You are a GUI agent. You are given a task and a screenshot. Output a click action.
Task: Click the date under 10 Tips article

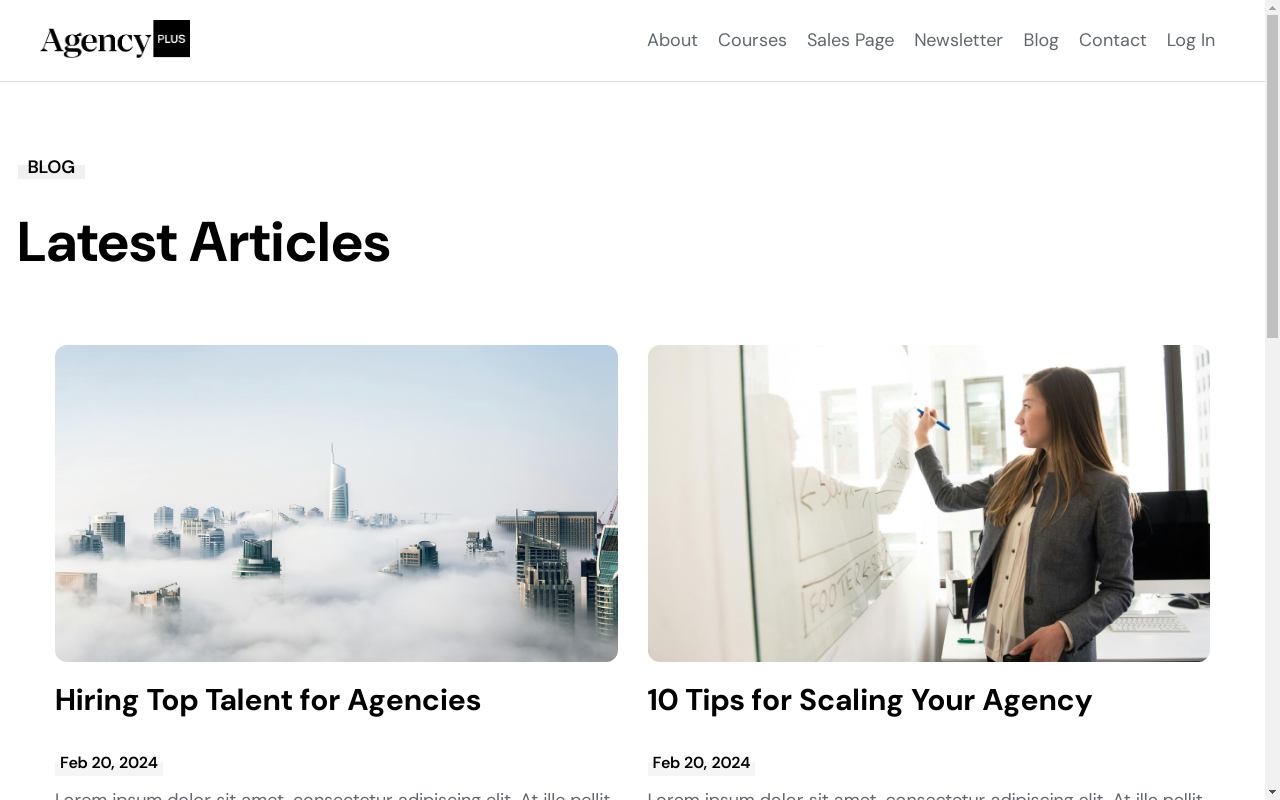click(x=701, y=763)
